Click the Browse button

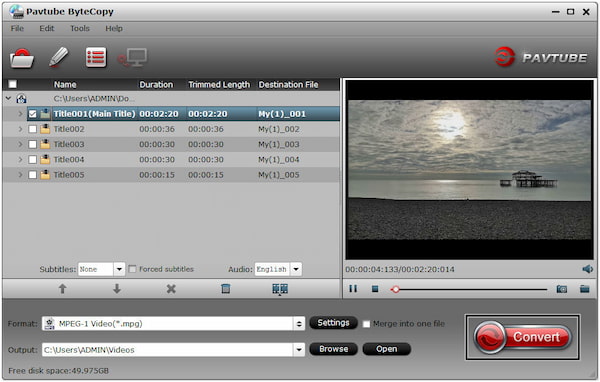tap(333, 349)
